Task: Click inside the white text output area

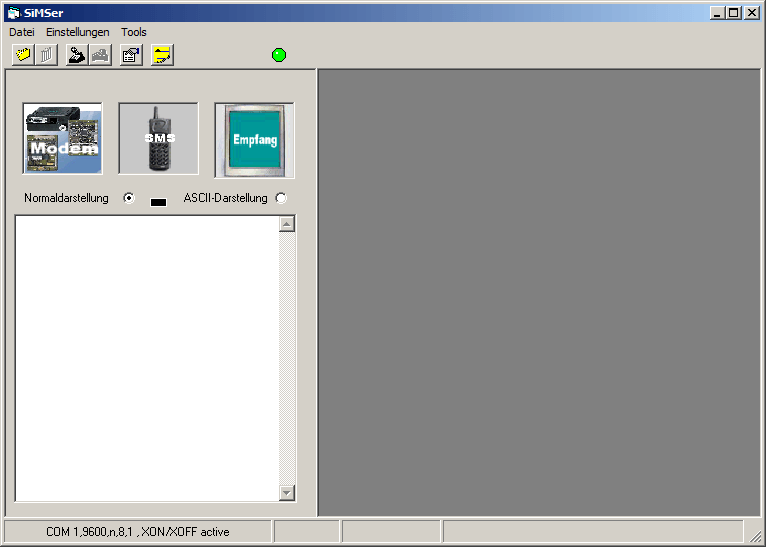Action: 147,358
